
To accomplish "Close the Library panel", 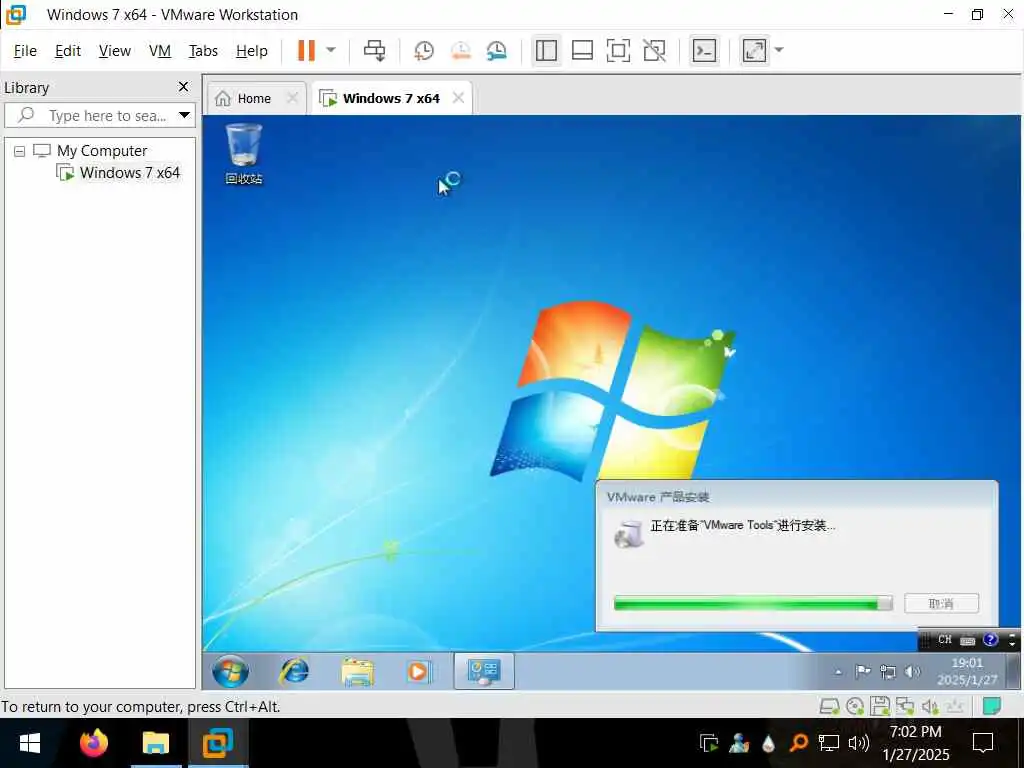I will 184,87.
